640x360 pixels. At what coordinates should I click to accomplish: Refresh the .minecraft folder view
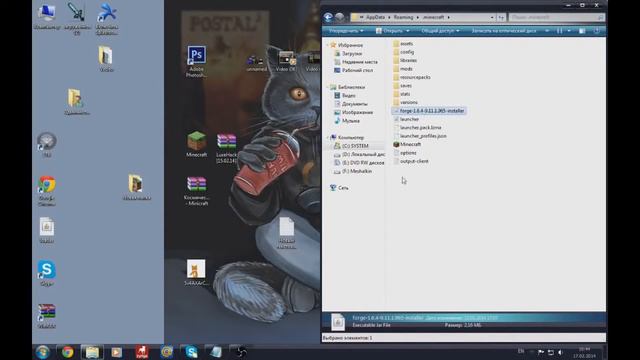tap(501, 17)
